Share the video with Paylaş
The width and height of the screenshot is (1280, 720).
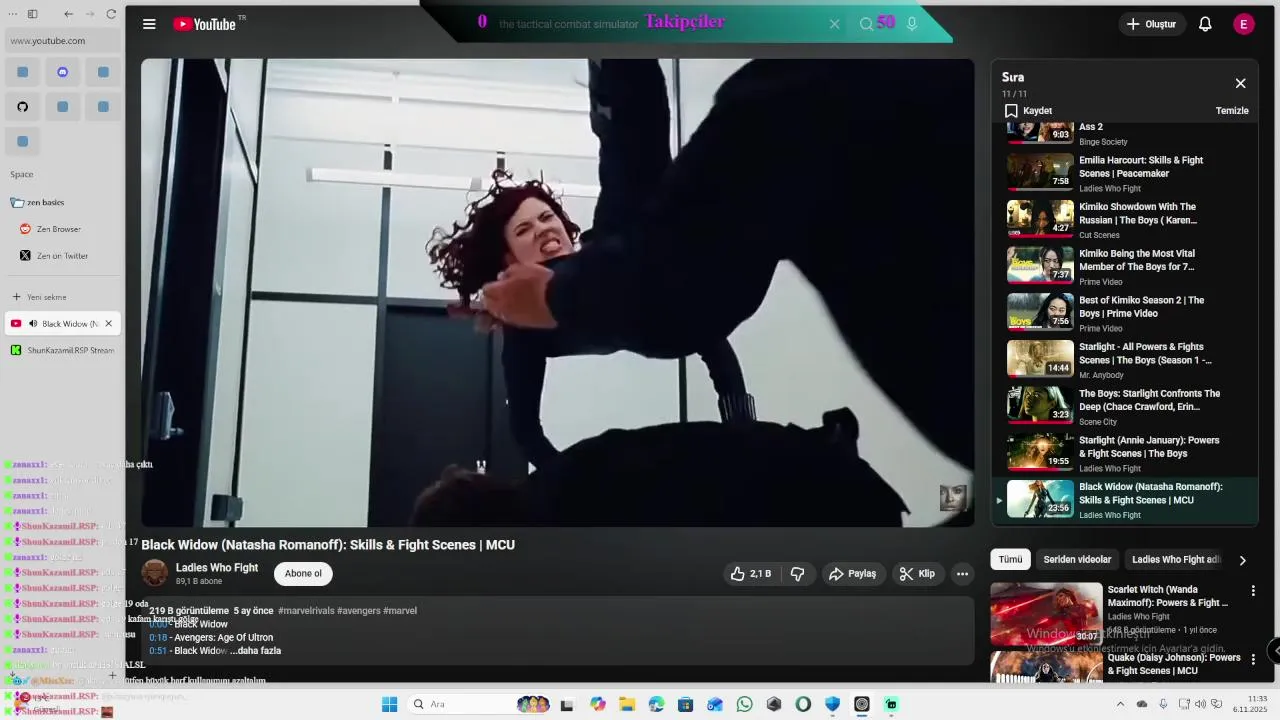(853, 574)
